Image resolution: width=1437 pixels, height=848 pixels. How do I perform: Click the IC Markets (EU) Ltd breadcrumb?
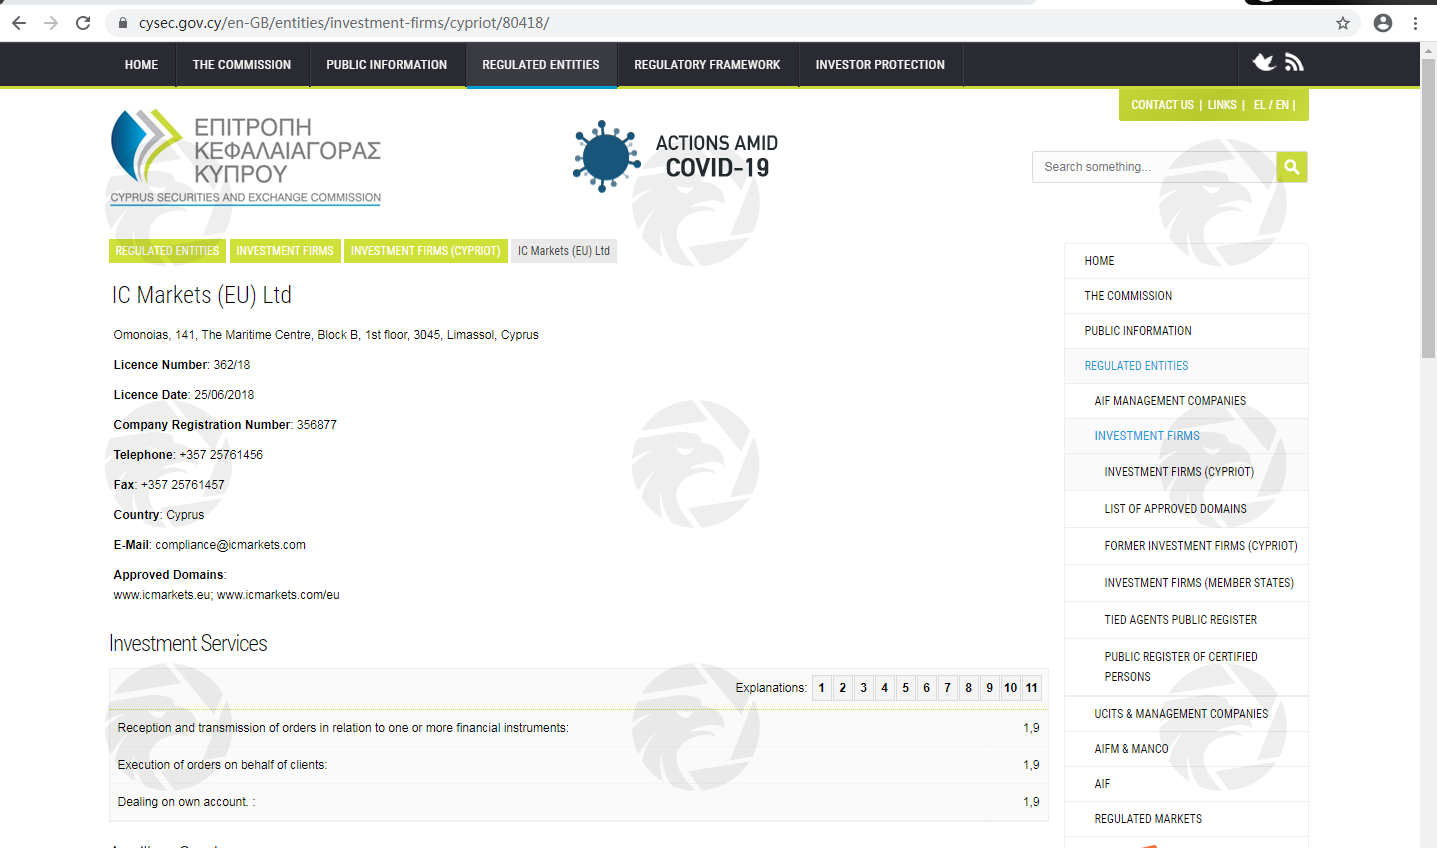[x=564, y=251]
